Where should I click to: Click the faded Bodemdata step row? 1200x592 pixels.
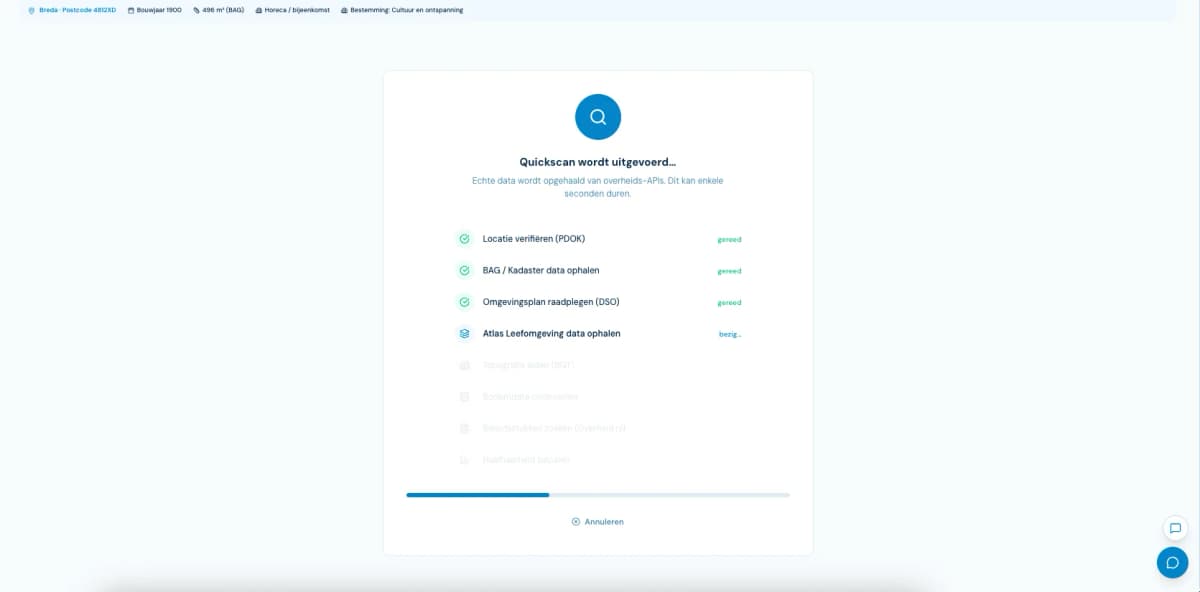[598, 396]
